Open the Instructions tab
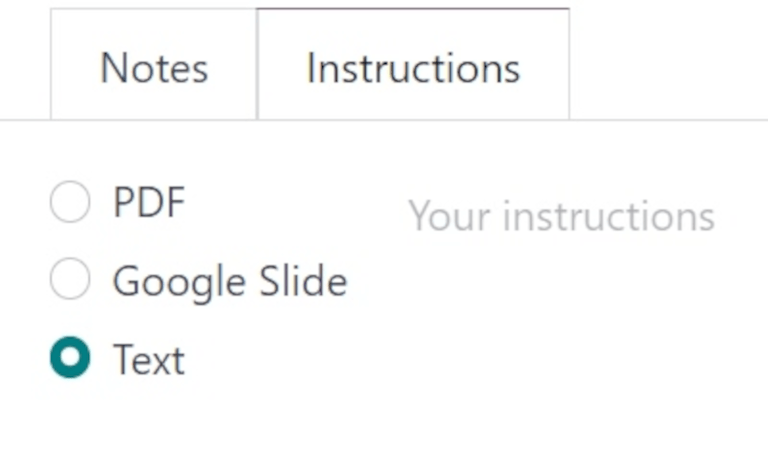The image size is (768, 461). [413, 68]
